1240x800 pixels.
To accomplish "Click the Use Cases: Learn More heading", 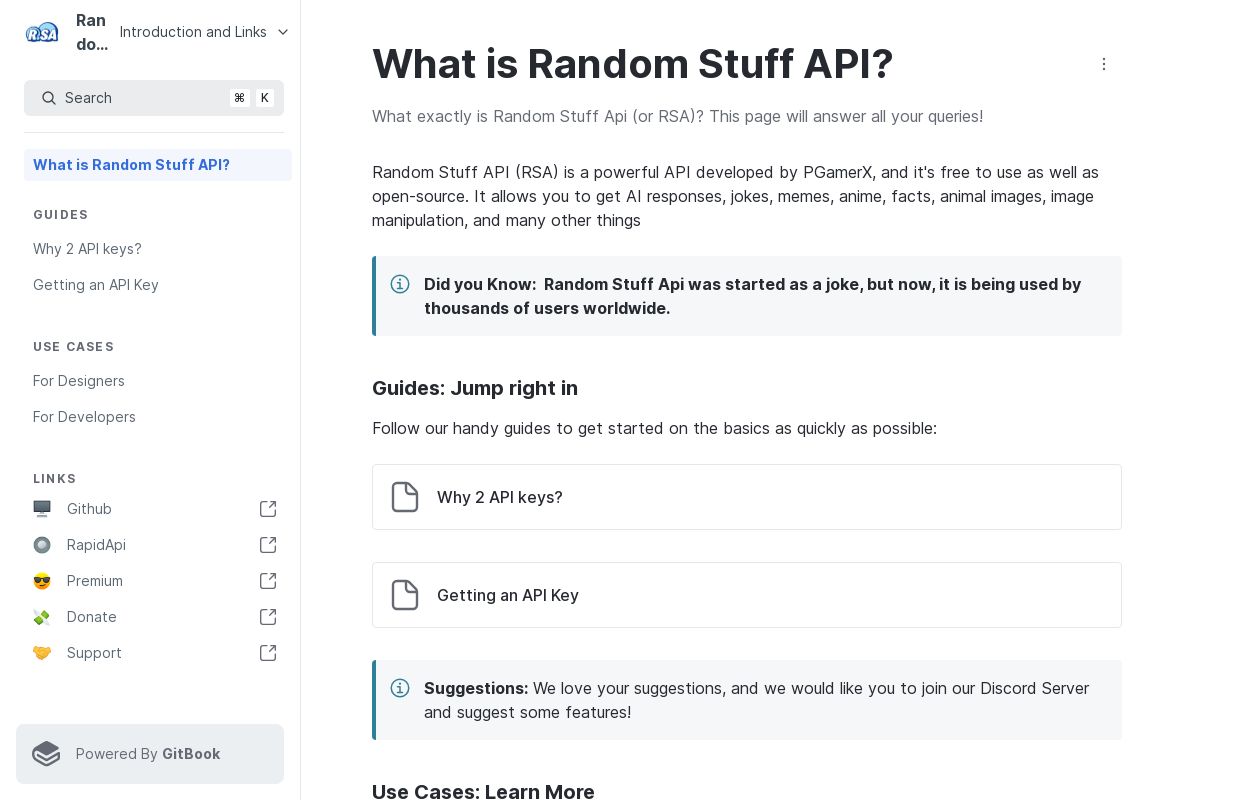I will pyautogui.click(x=483, y=792).
